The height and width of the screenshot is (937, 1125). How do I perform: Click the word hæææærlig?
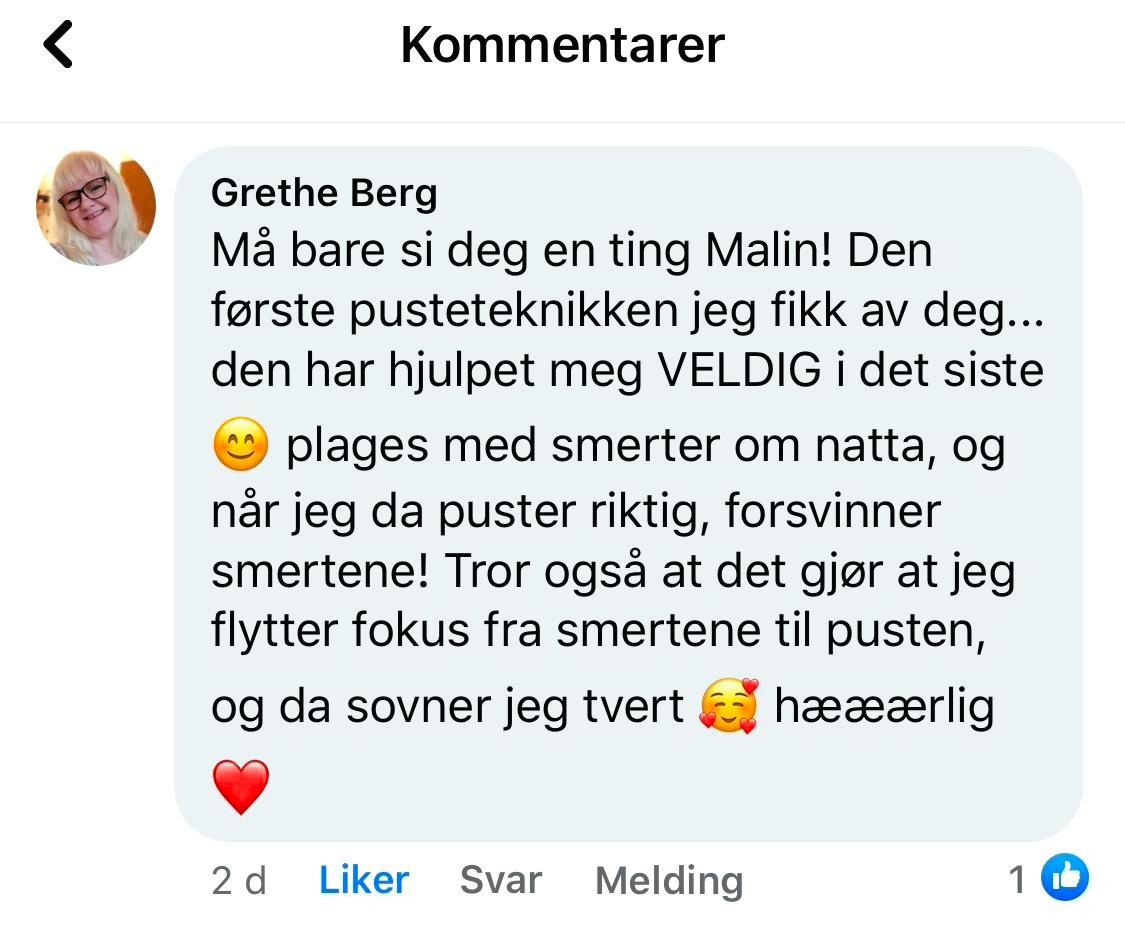(884, 707)
